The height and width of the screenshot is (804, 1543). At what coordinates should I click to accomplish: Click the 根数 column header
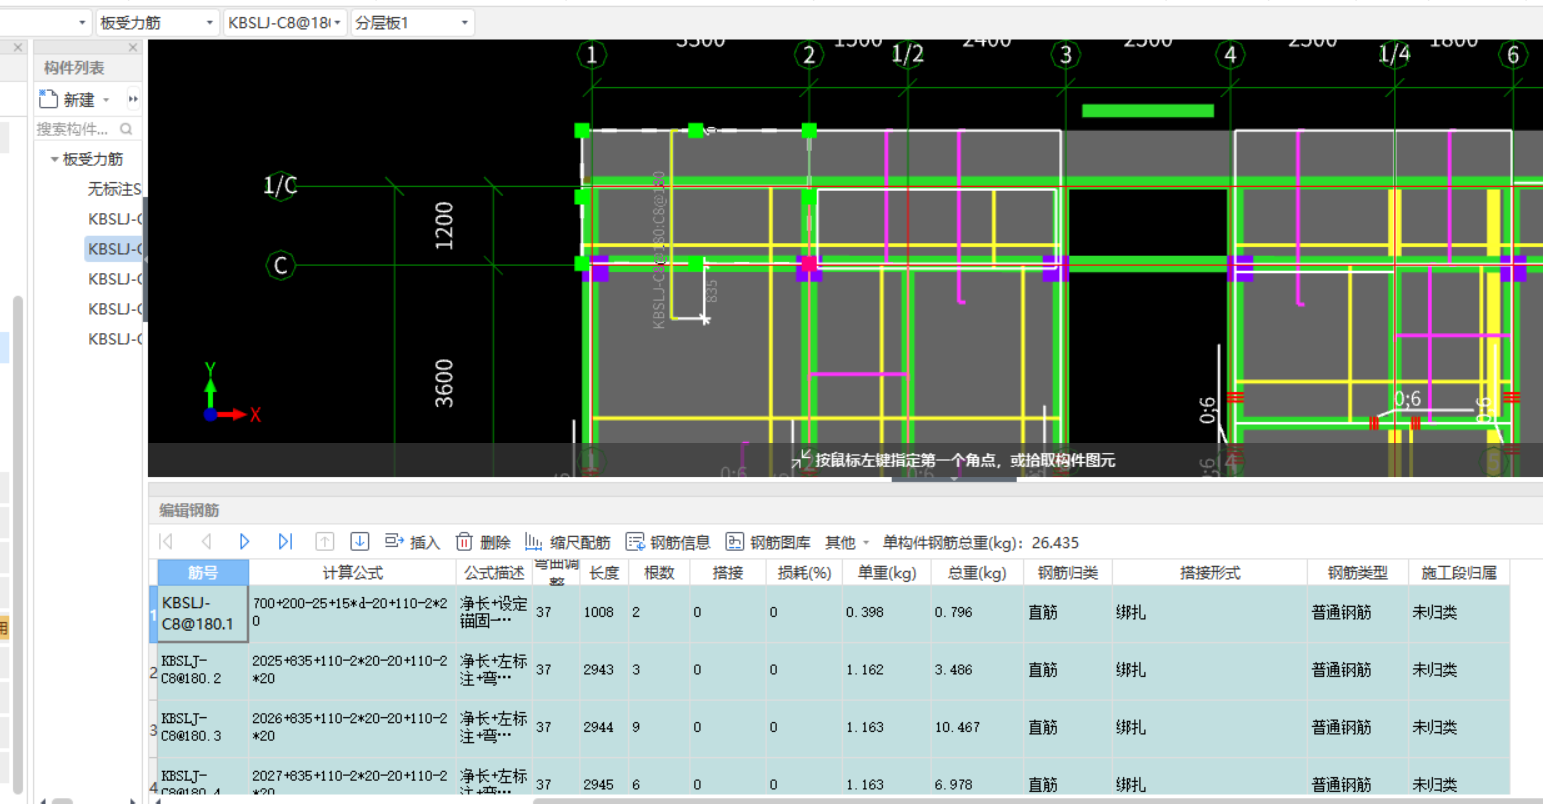pos(659,572)
